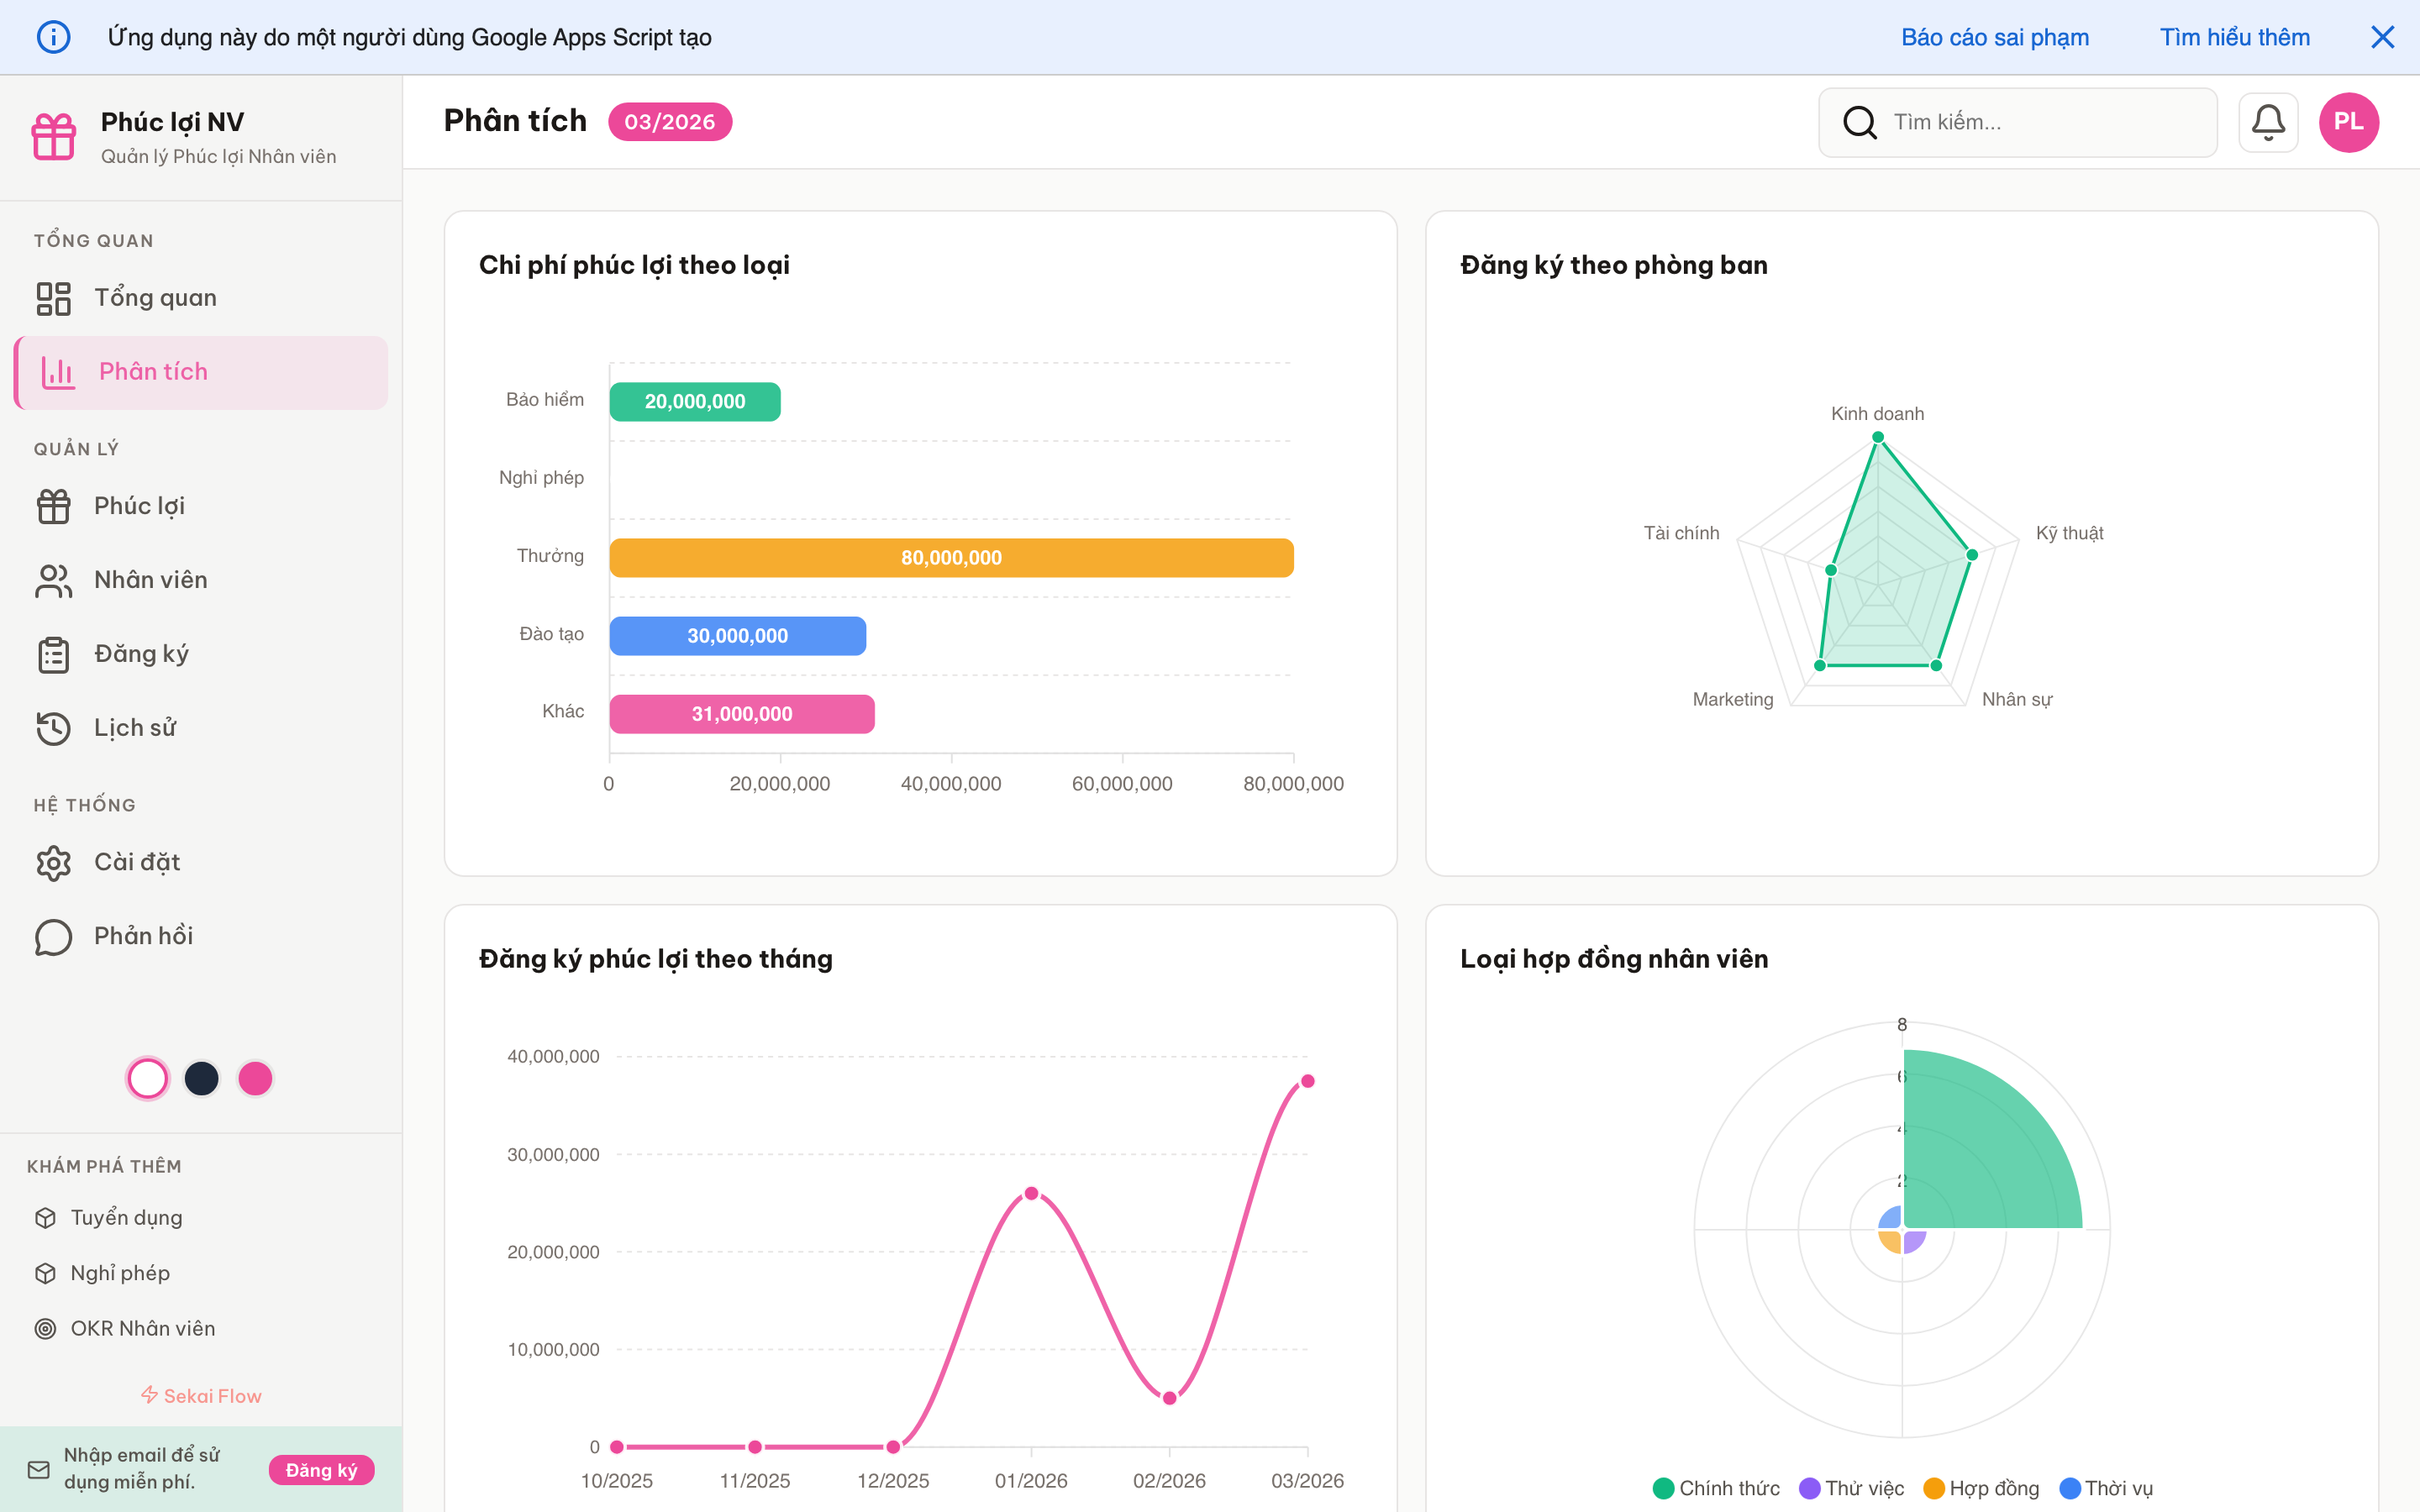Click the Phúc lợi NV gift logo
Screen dimensions: 2420x1512
pos(54,137)
